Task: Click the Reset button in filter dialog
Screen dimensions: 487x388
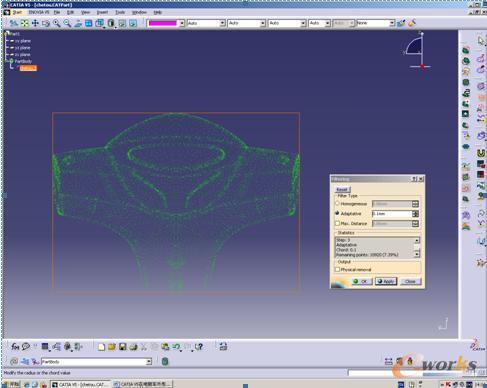Action: click(x=342, y=189)
